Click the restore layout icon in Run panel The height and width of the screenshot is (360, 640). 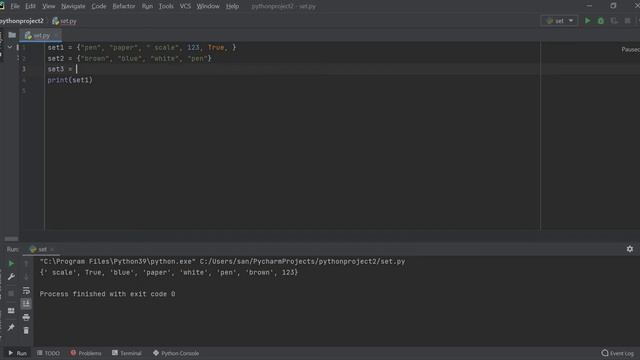[11, 311]
